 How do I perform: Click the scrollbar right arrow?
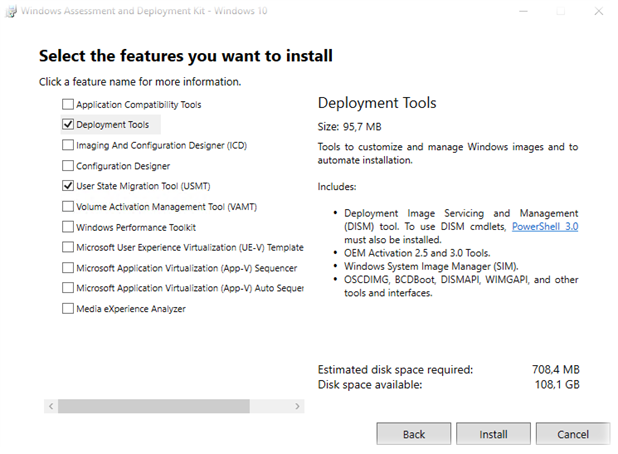coord(297,406)
